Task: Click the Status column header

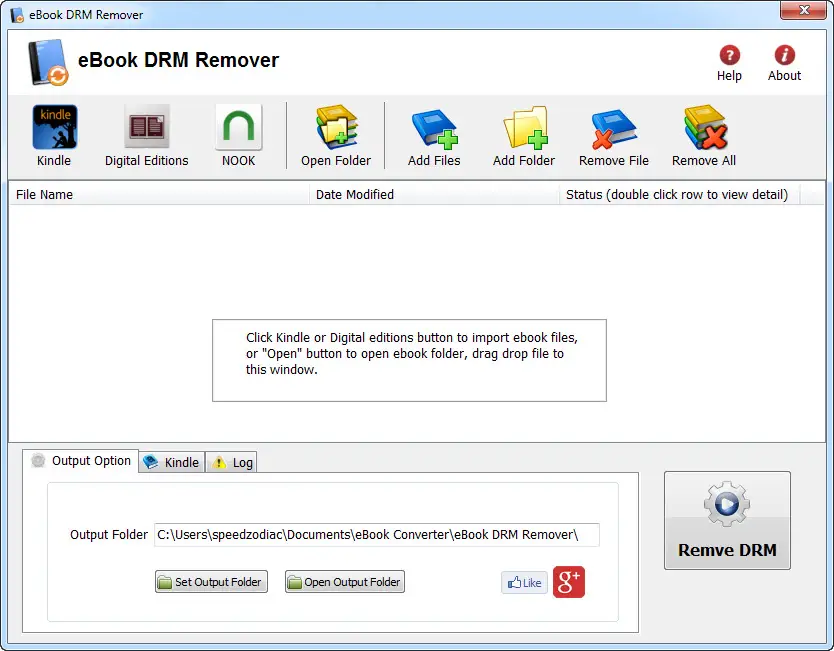Action: (x=679, y=195)
